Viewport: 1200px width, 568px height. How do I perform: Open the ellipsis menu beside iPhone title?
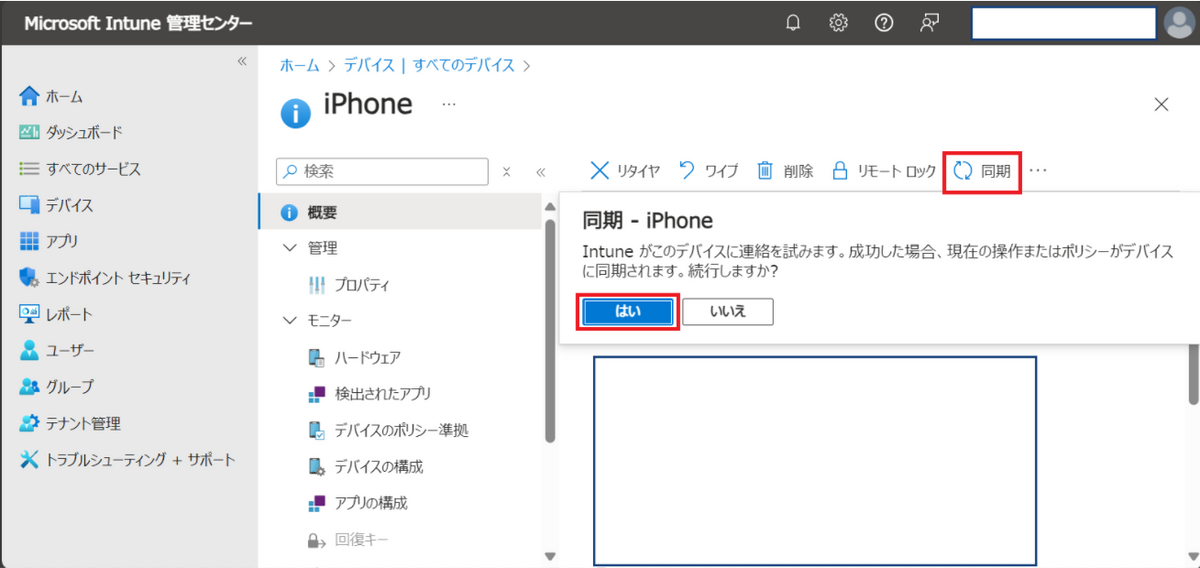pos(449,104)
